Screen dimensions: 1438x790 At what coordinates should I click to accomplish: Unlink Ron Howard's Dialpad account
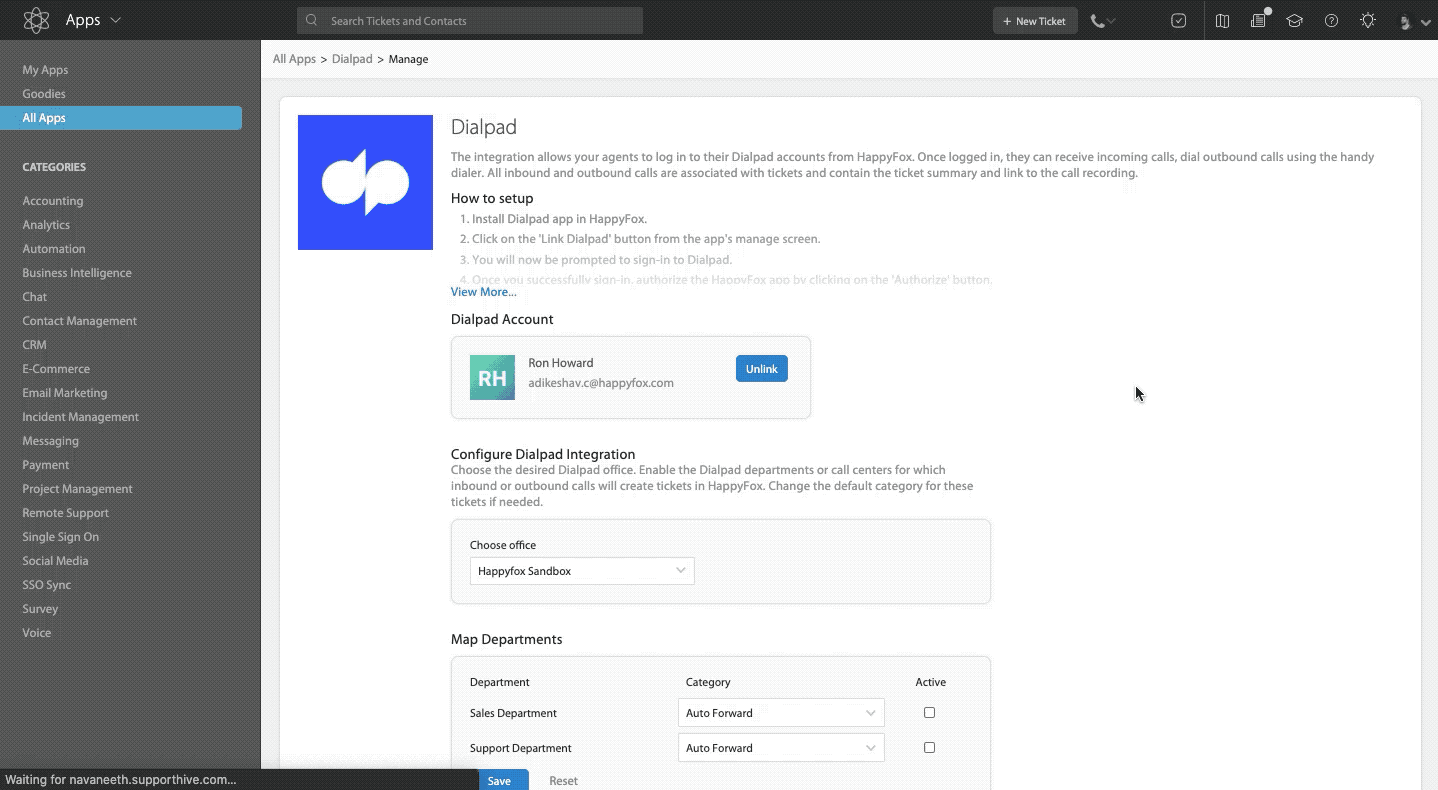(x=761, y=368)
